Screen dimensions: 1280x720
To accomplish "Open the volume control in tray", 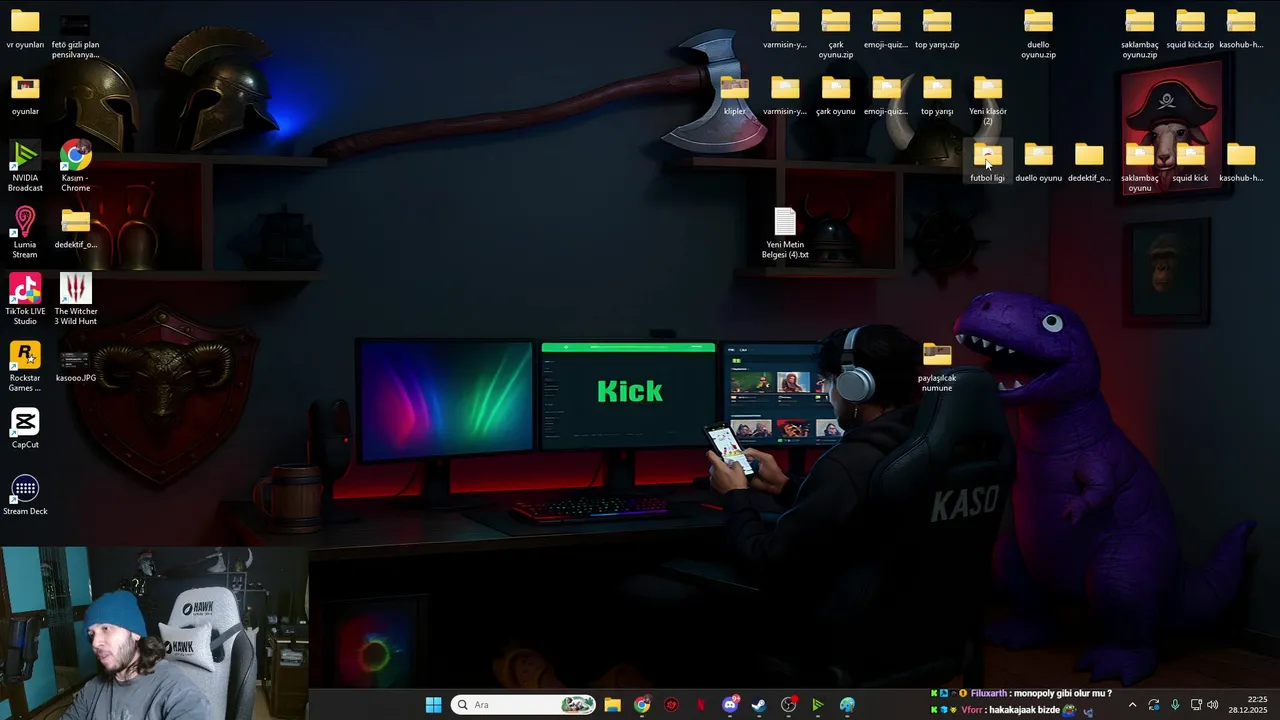I will point(1213,705).
